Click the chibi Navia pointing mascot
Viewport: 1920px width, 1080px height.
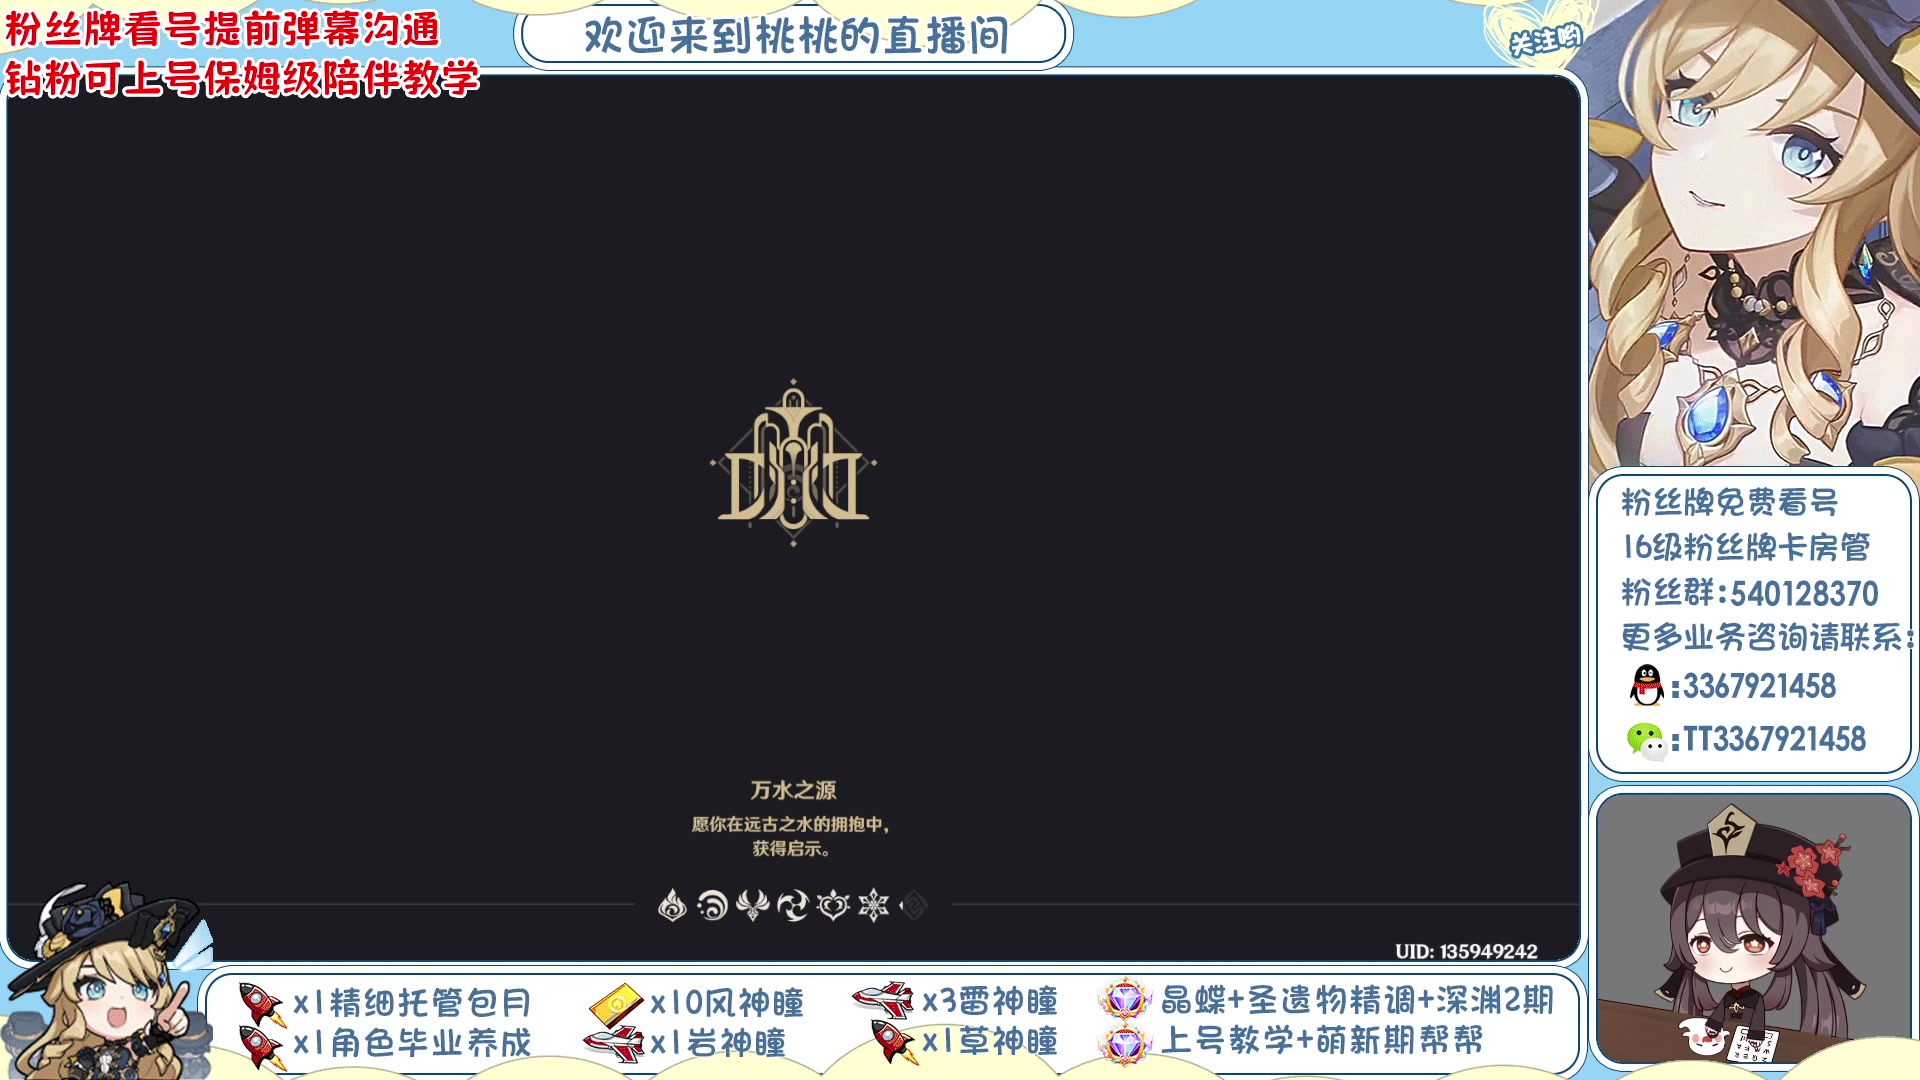108,982
